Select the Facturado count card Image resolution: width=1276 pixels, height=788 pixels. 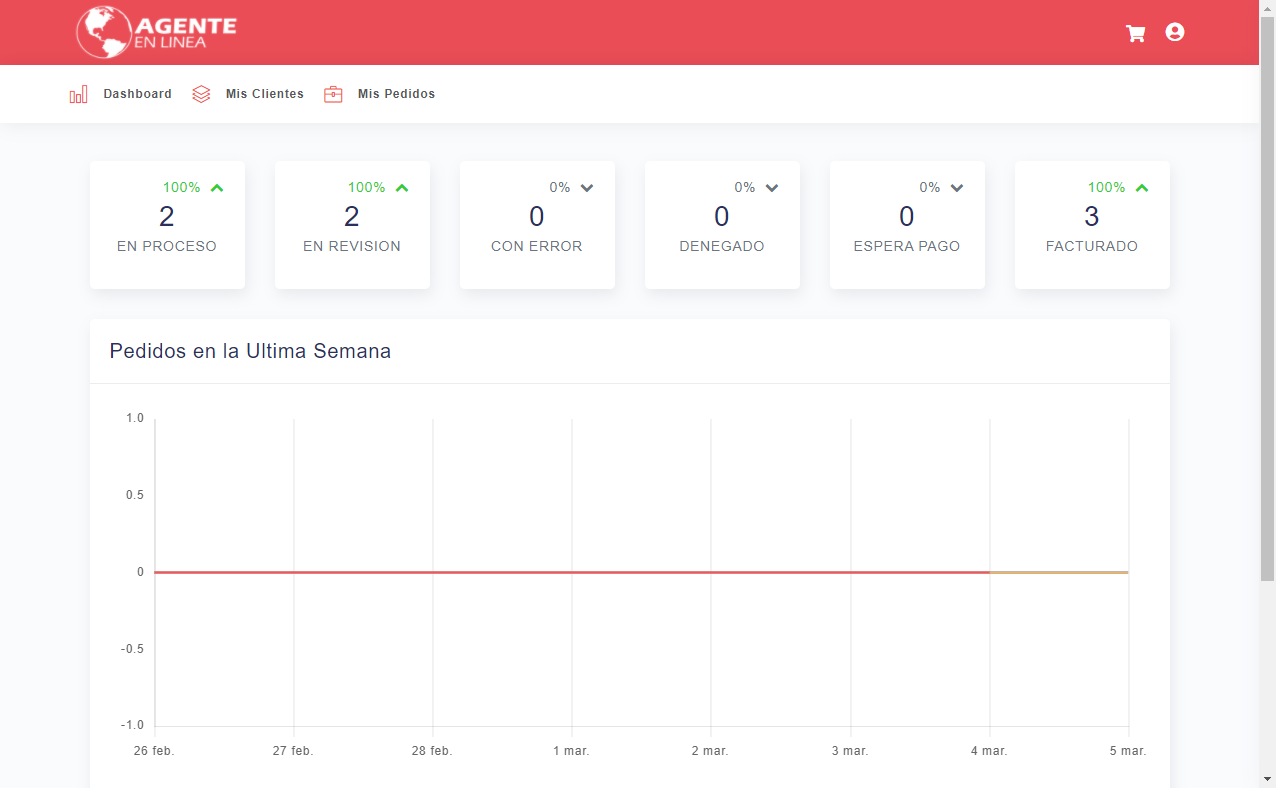[1092, 225]
